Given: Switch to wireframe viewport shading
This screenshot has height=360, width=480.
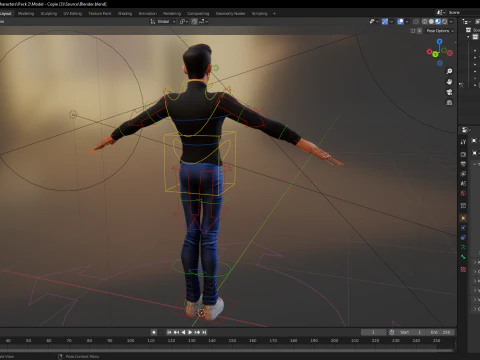Looking at the screenshot, I should tap(425, 21).
